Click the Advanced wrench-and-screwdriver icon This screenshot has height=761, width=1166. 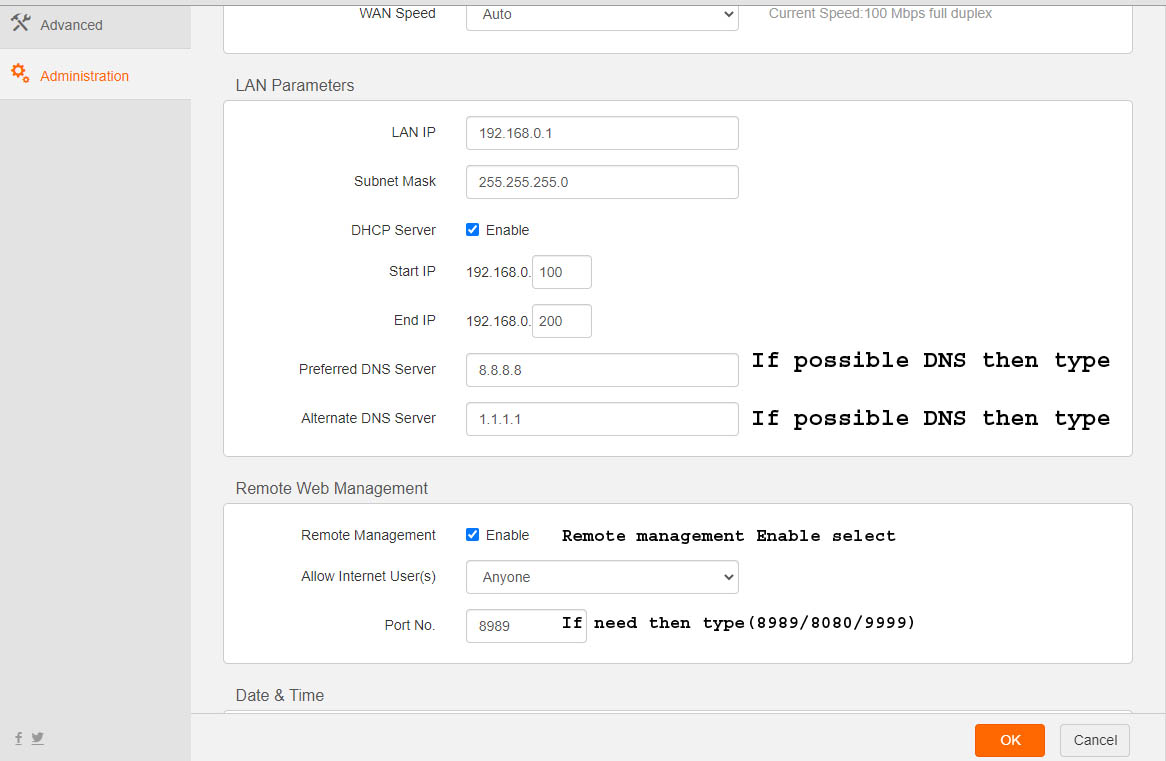coord(20,24)
